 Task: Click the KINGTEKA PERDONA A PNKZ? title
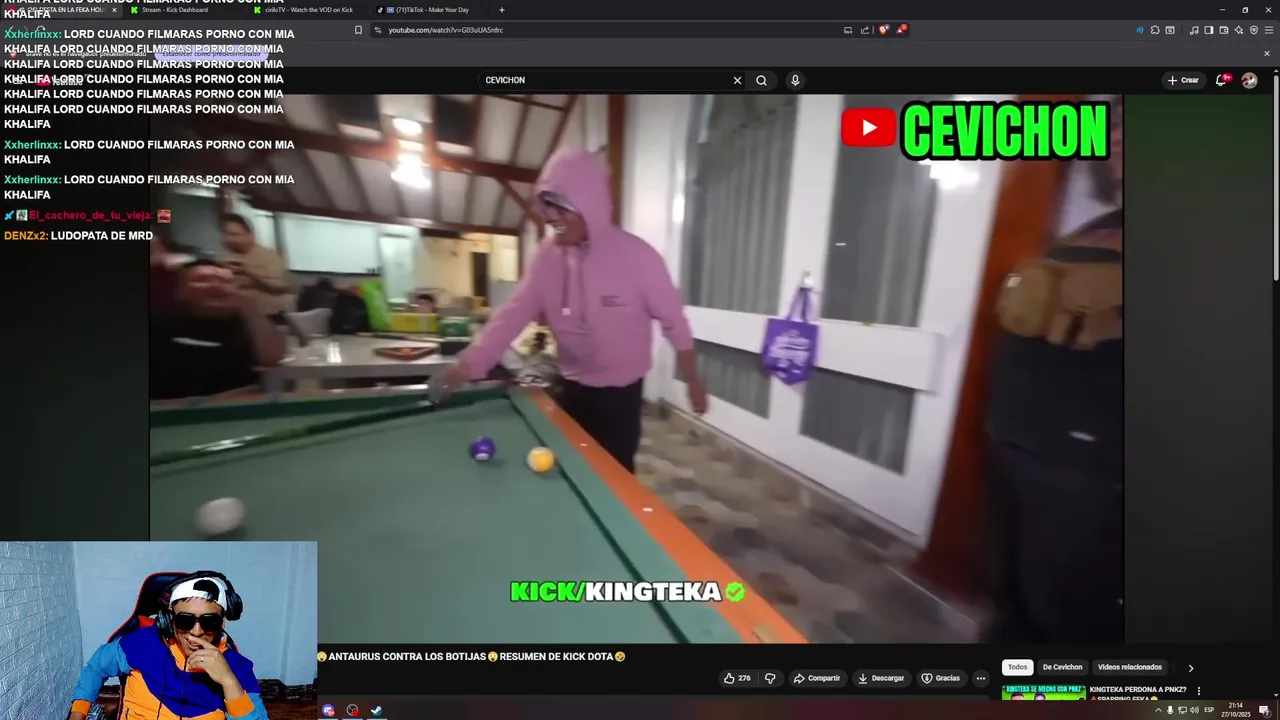1137,689
